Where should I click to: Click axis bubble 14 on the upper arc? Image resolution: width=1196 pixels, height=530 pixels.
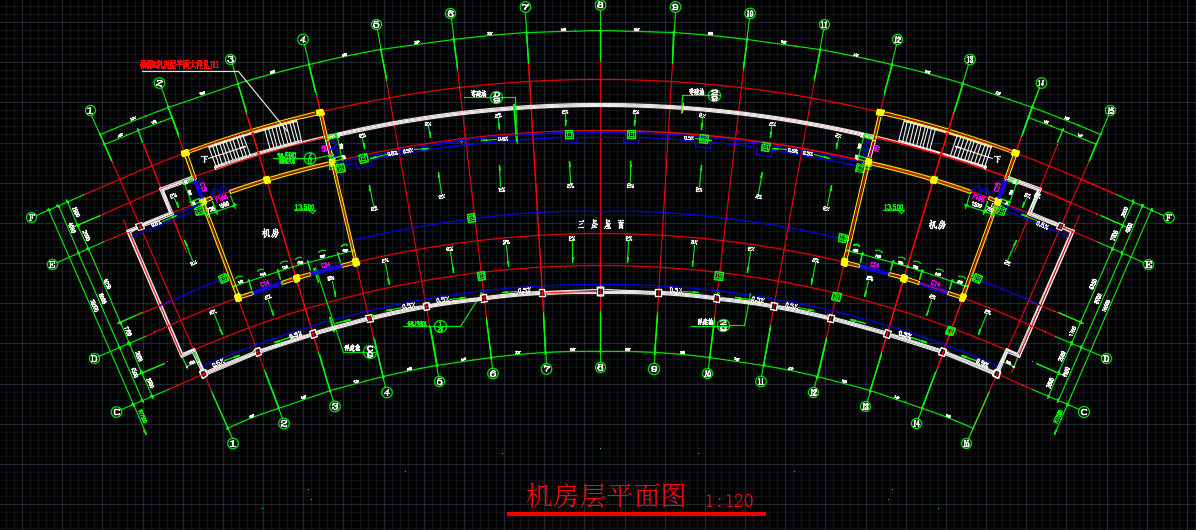click(1041, 83)
